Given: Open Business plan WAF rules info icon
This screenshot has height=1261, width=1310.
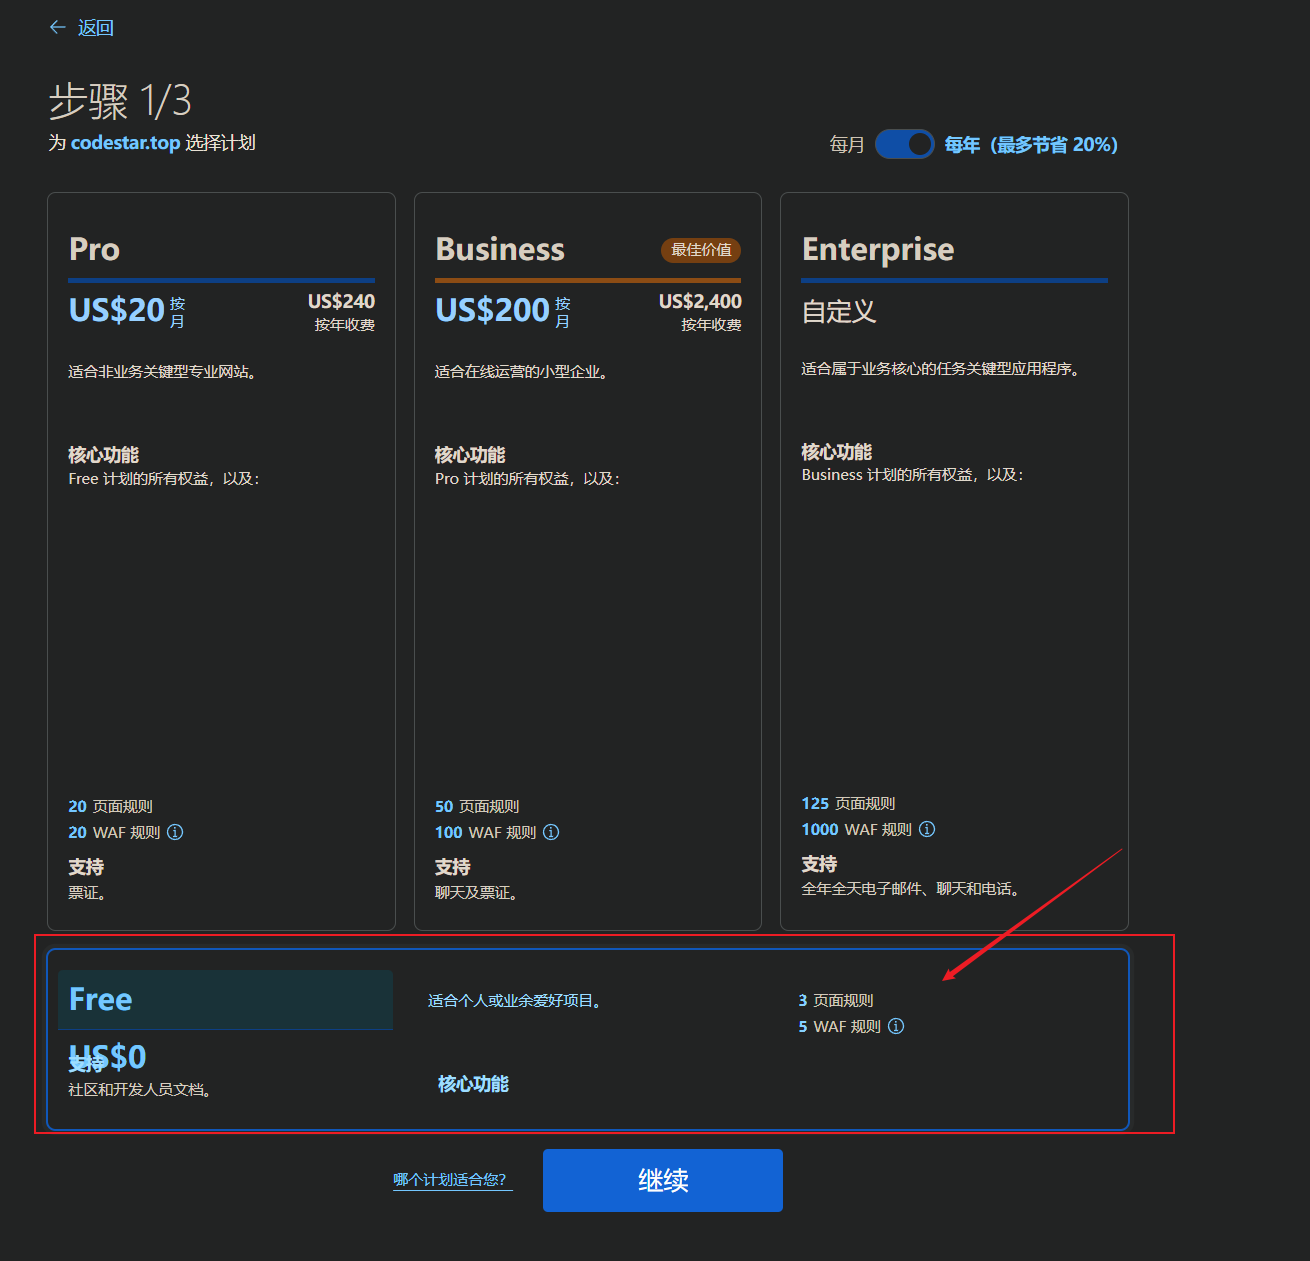Looking at the screenshot, I should coord(551,832).
